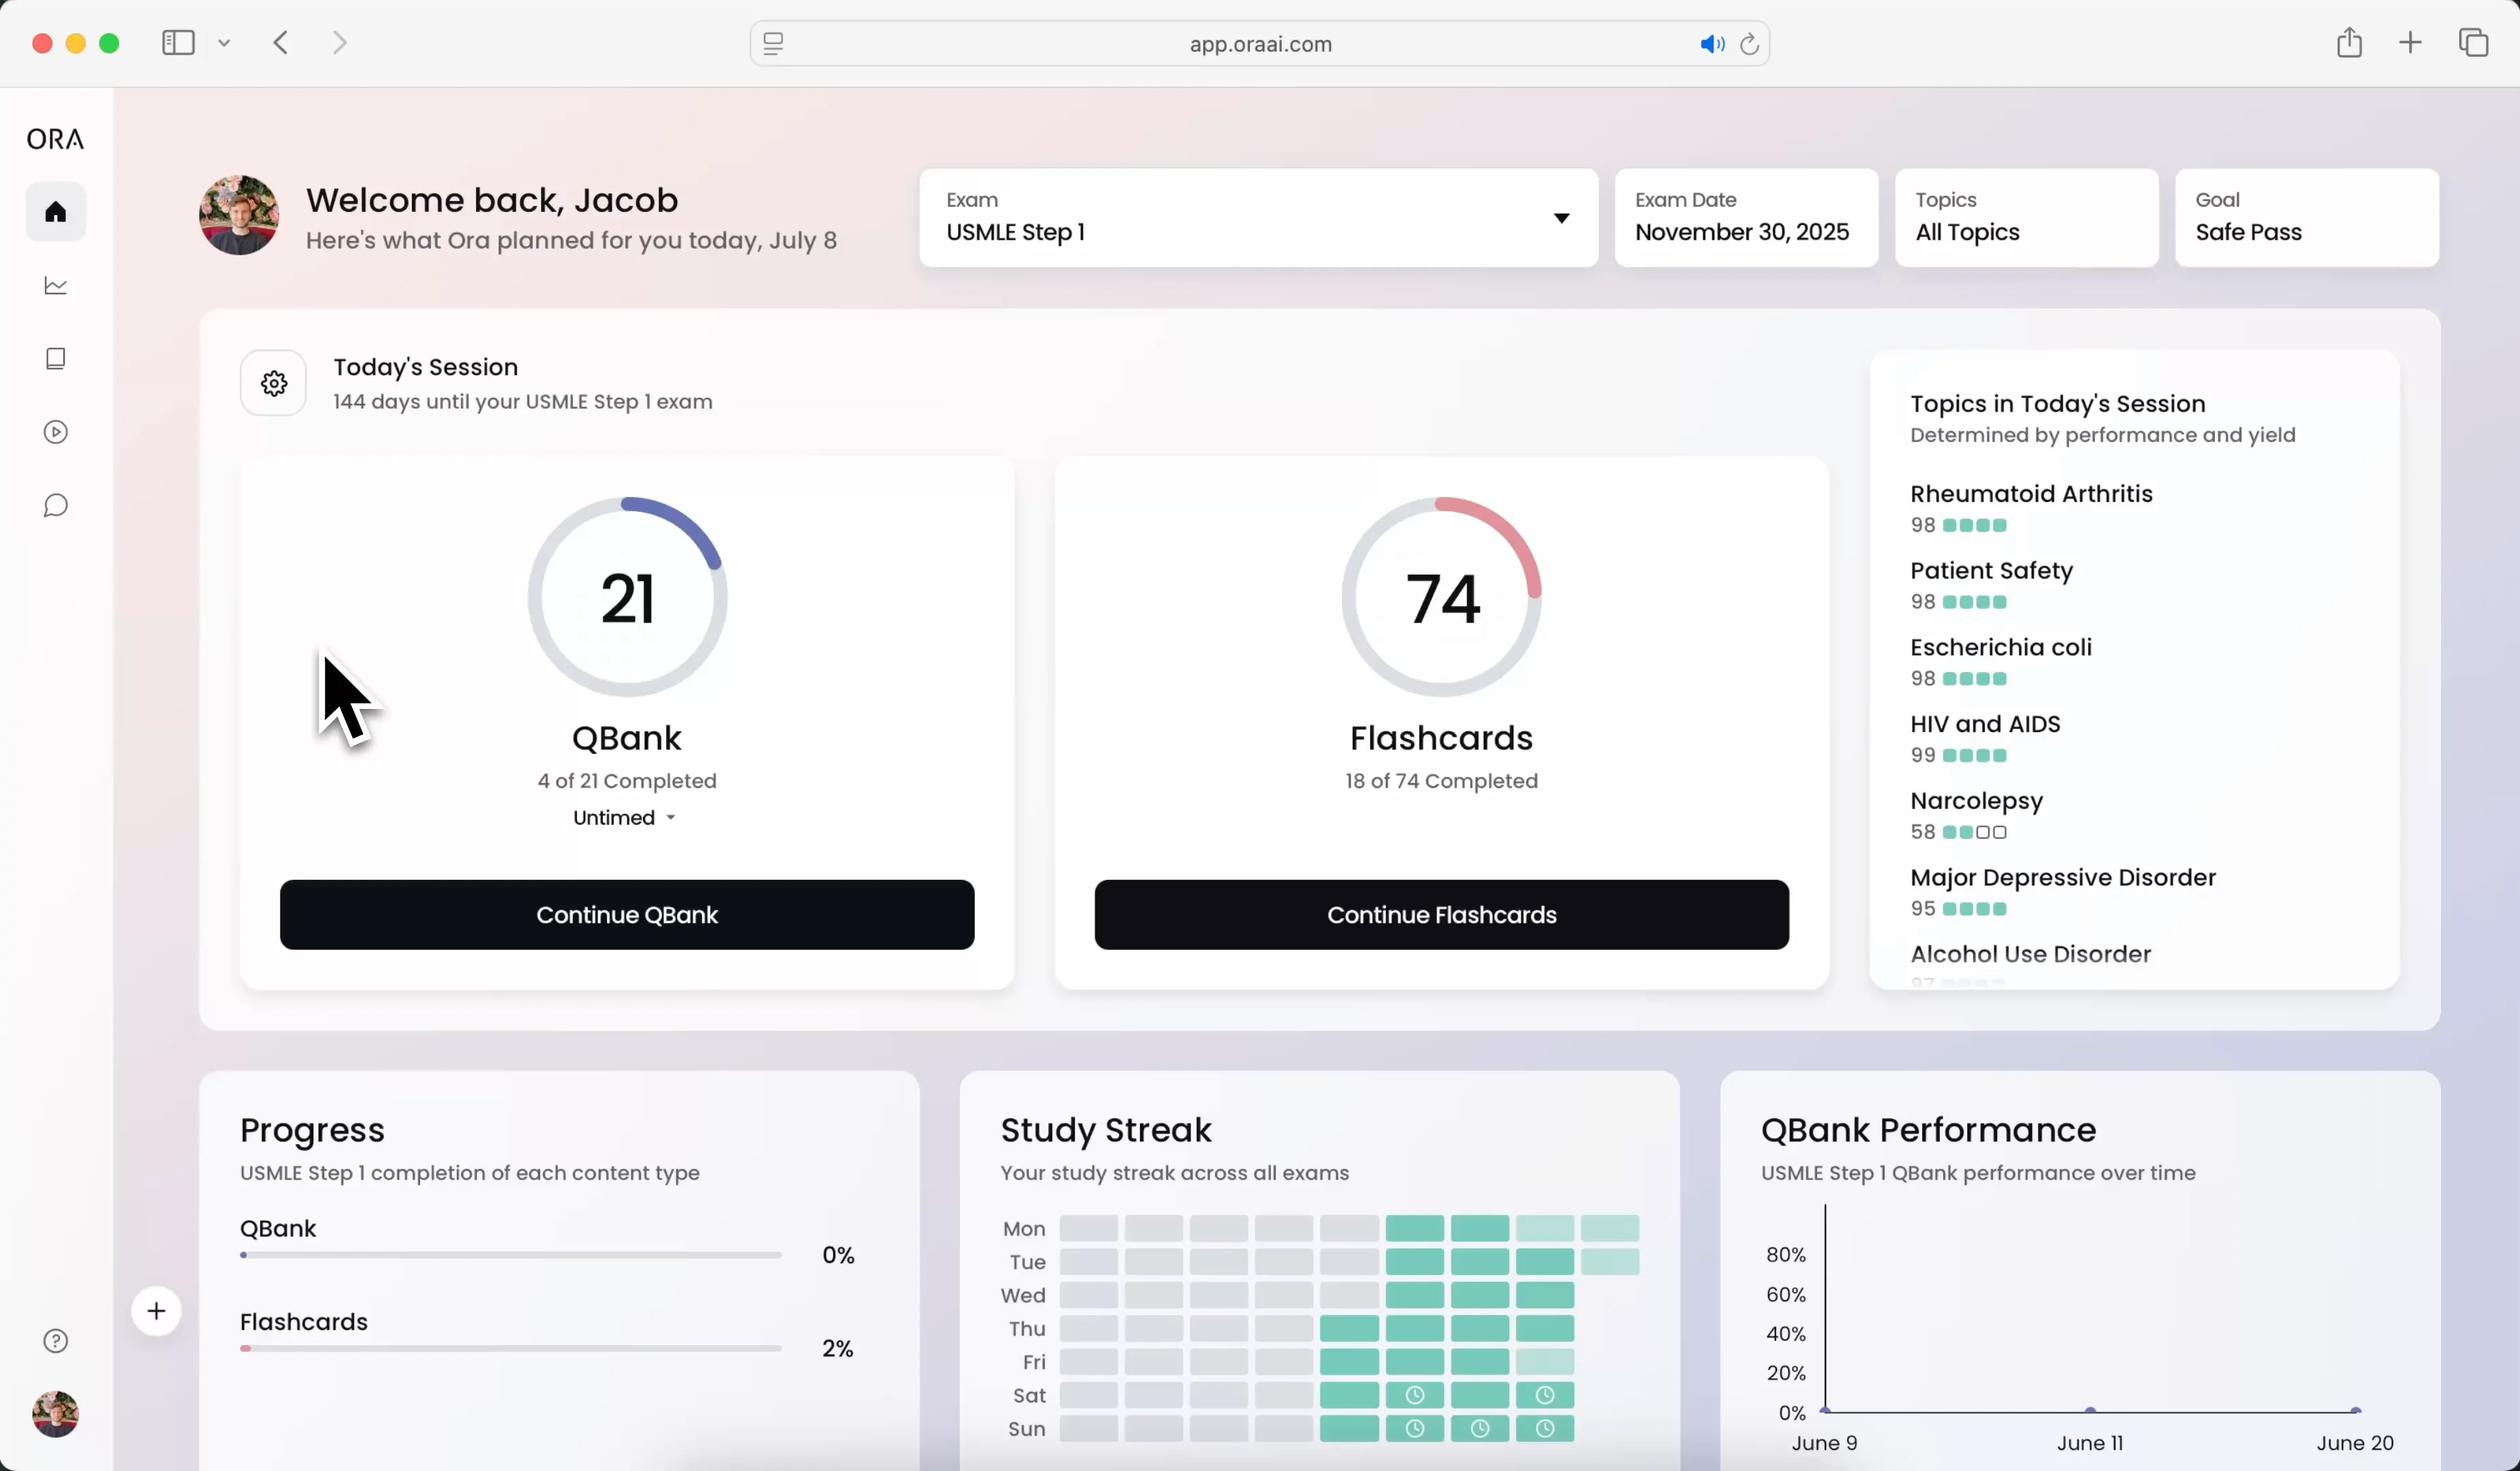Open Today's Session settings gear
2520x1471 pixels.
(274, 383)
